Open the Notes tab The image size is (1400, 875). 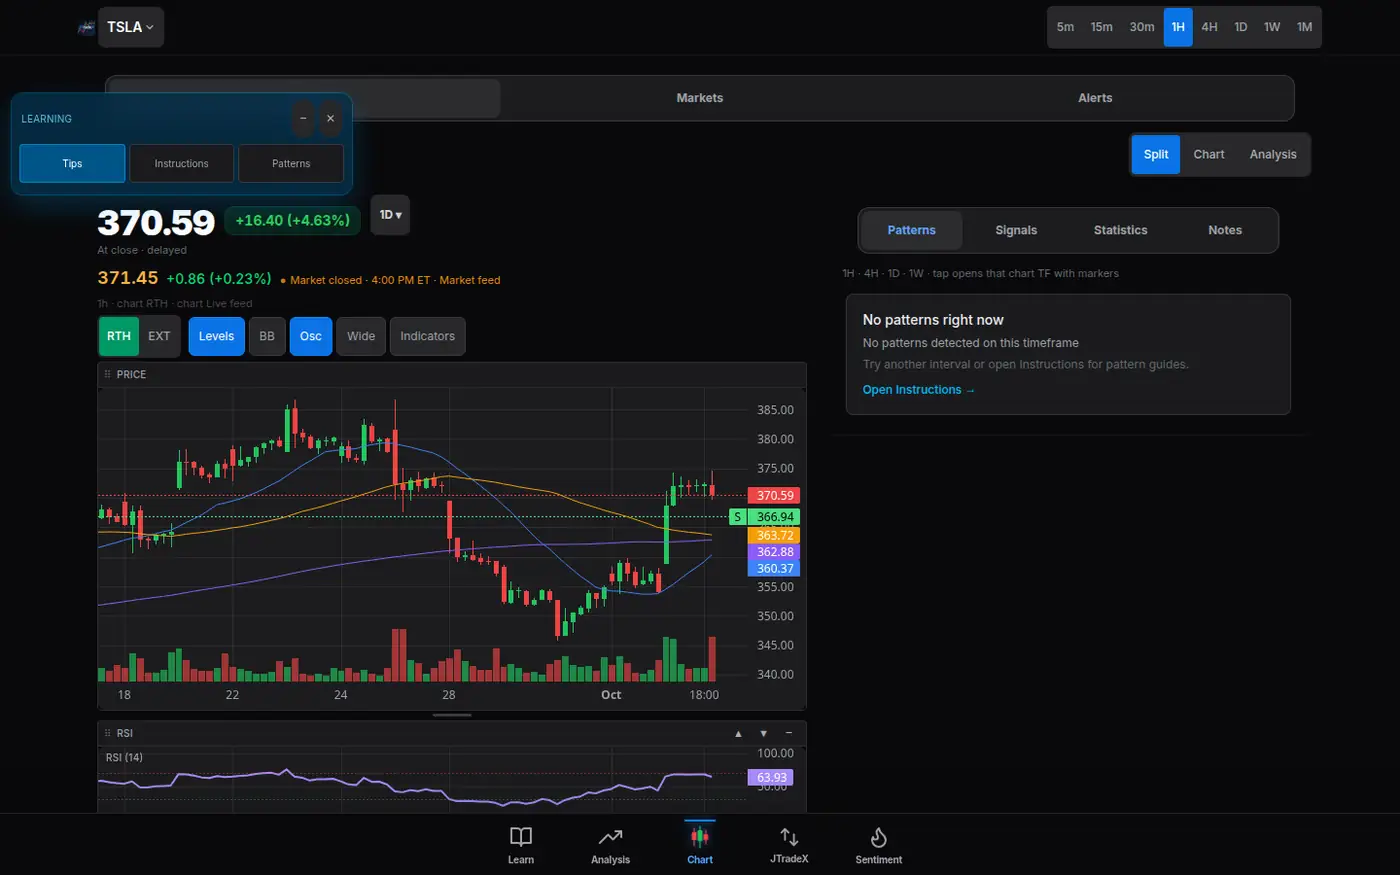coord(1225,230)
